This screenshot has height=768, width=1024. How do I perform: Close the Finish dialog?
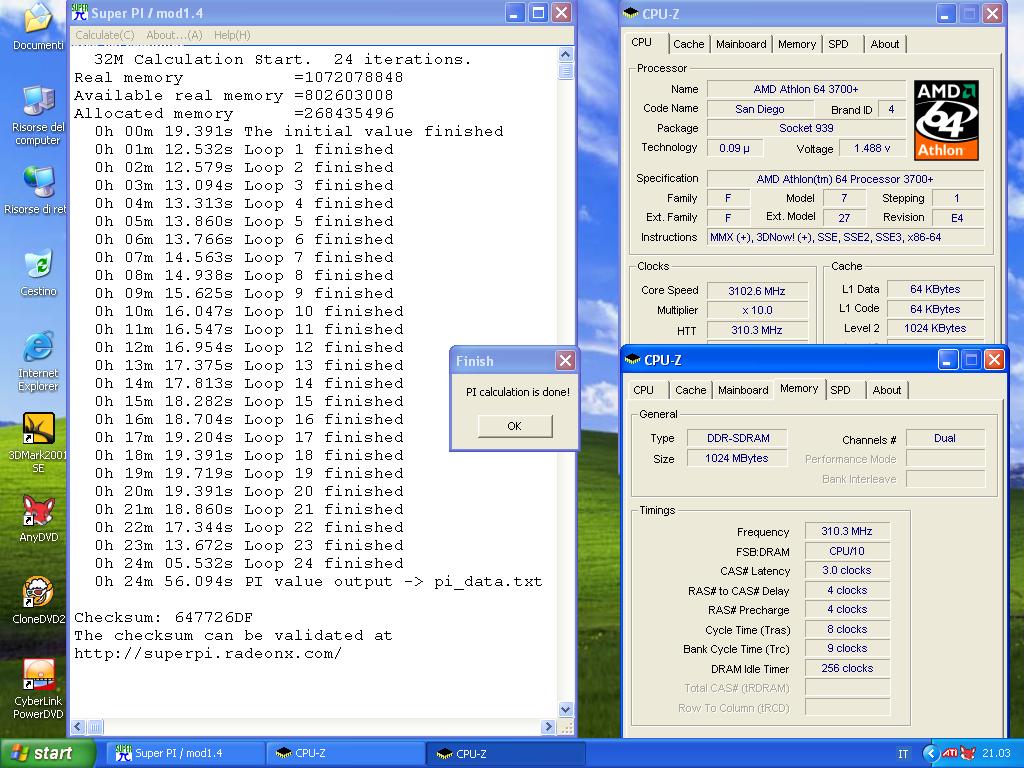coord(566,360)
